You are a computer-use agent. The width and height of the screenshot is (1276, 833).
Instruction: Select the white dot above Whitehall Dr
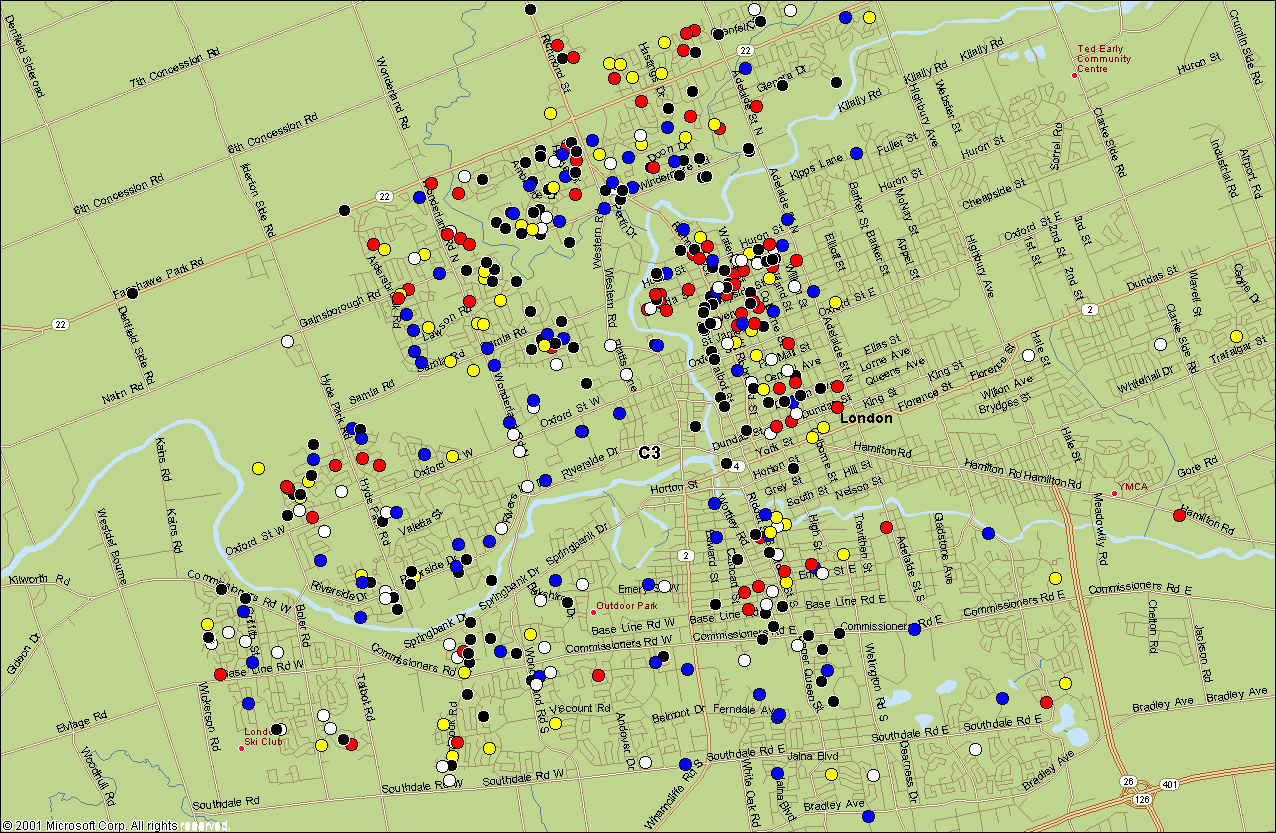(1160, 344)
